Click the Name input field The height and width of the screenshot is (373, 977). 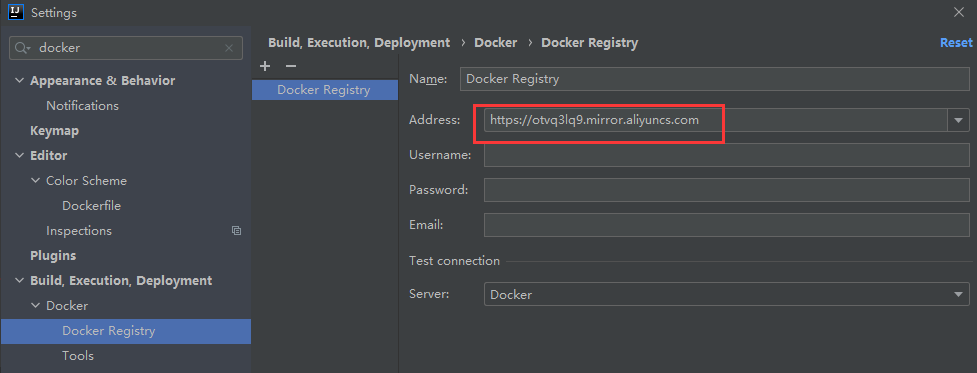point(715,79)
